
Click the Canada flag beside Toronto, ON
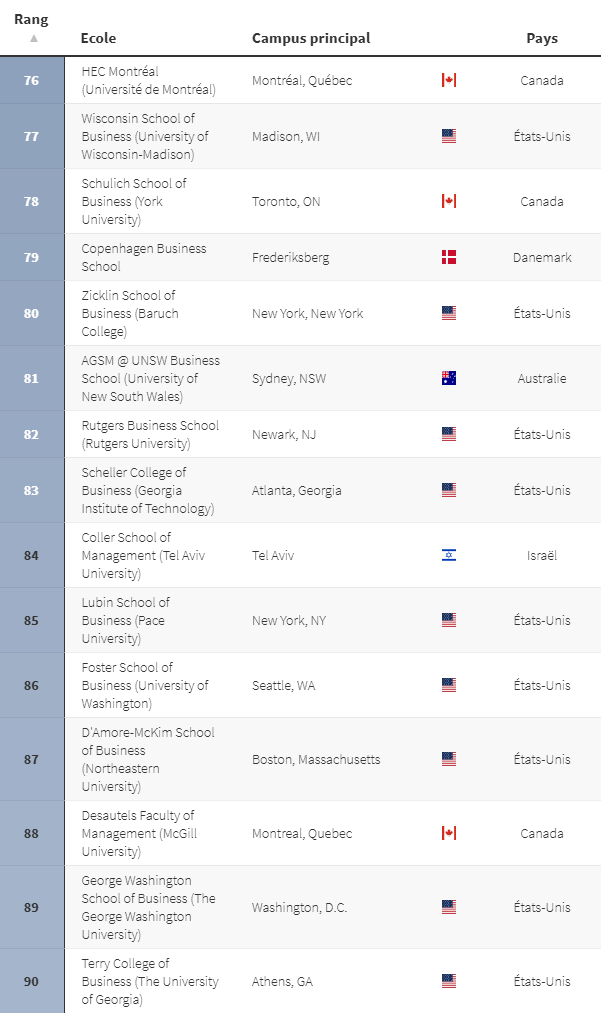(x=448, y=201)
